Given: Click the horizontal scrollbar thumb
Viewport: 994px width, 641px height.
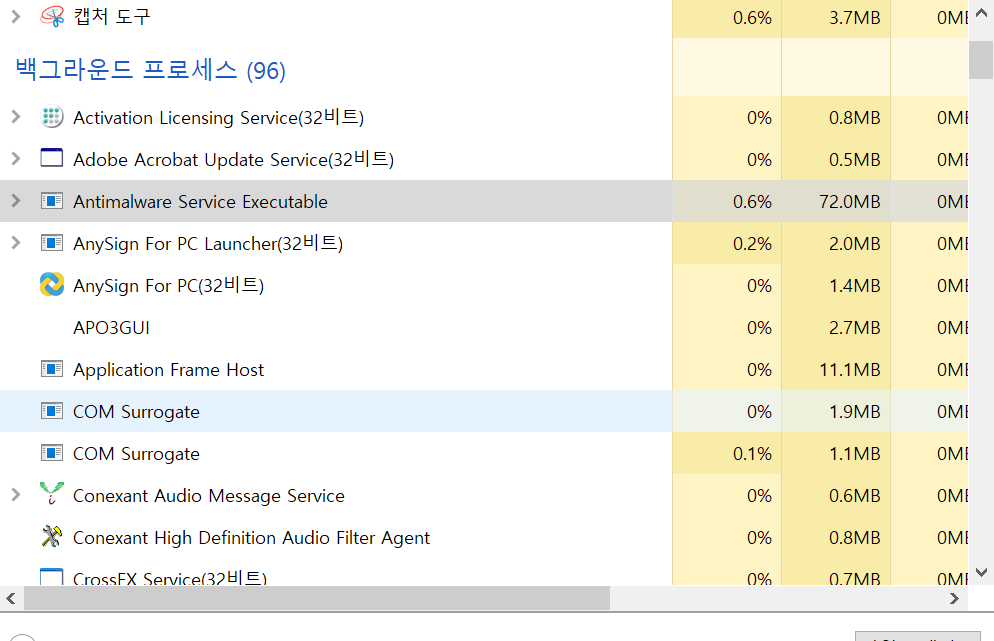Looking at the screenshot, I should (x=317, y=598).
